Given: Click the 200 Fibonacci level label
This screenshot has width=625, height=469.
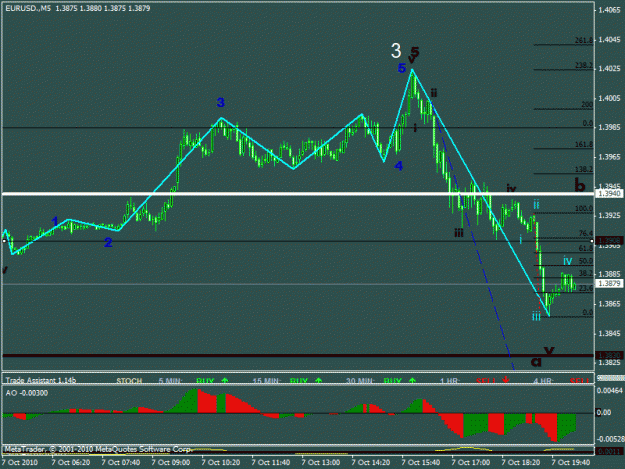Looking at the screenshot, I should 587,105.
